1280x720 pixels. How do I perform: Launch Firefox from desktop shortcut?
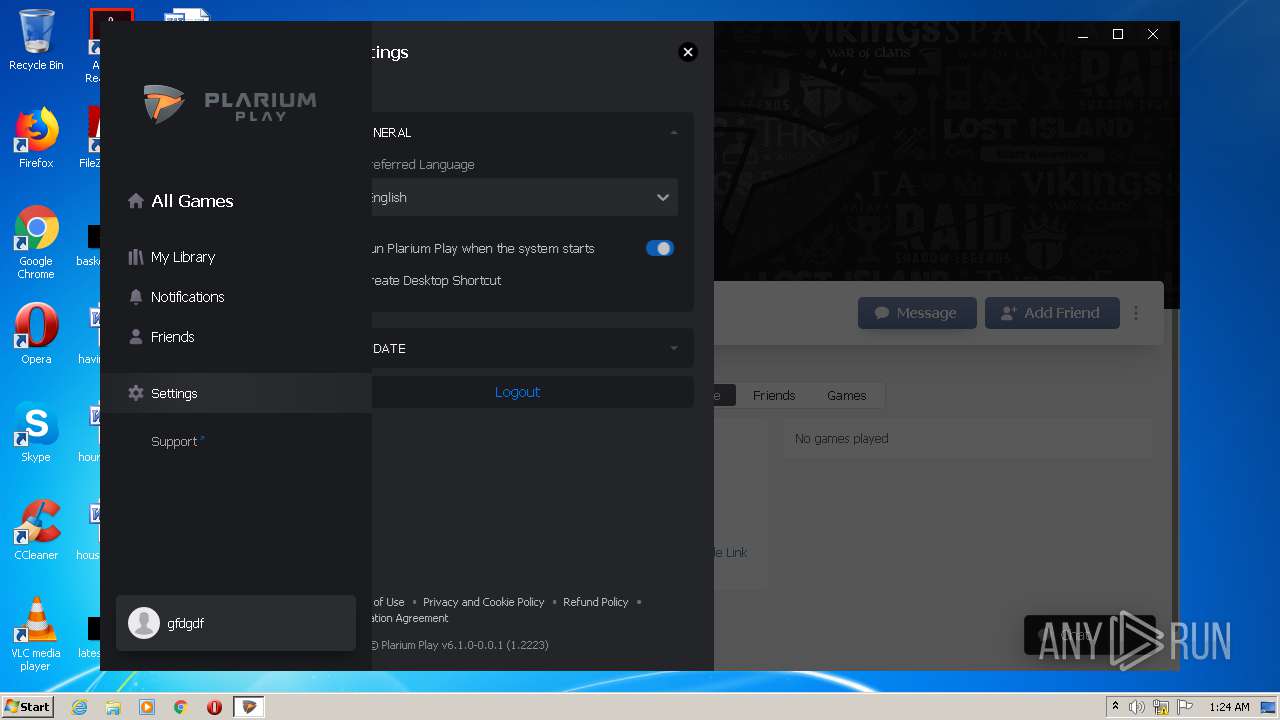[36, 138]
